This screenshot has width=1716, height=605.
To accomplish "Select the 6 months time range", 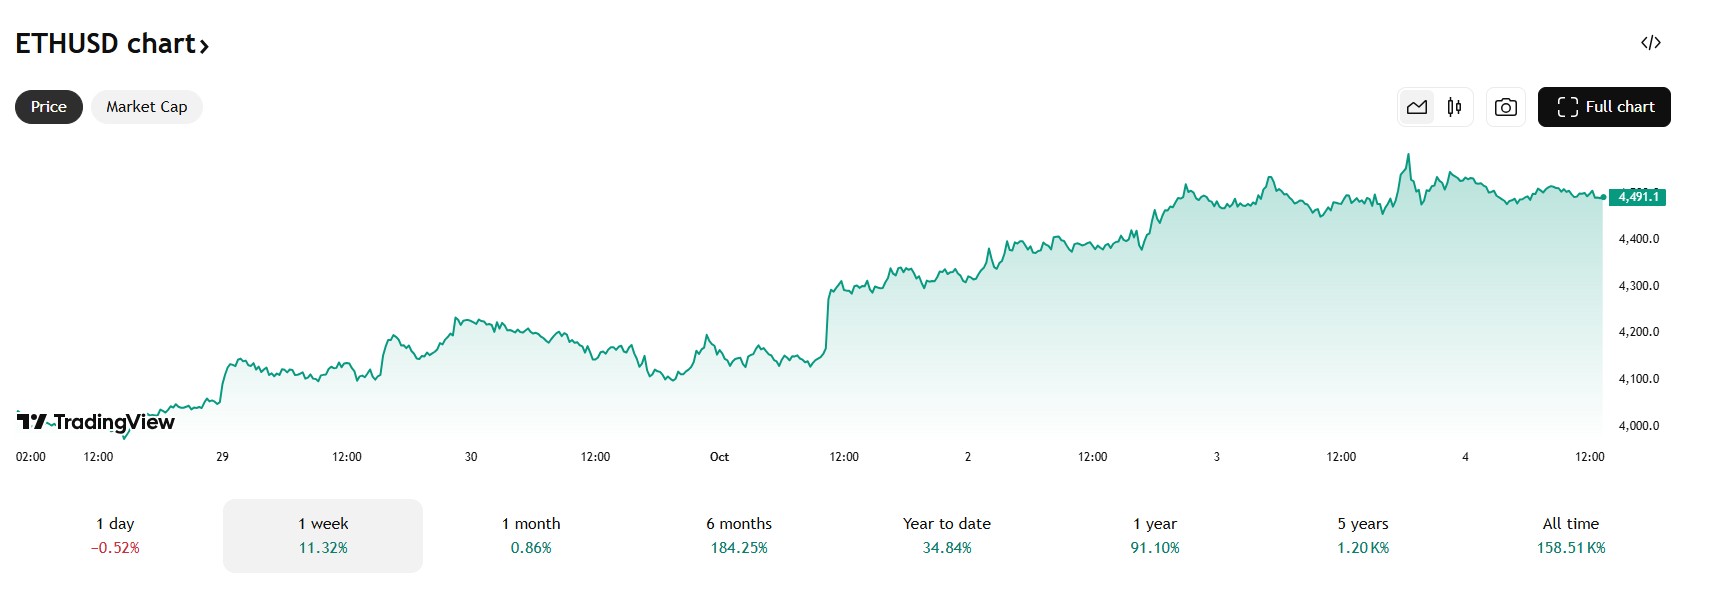I will click(739, 535).
